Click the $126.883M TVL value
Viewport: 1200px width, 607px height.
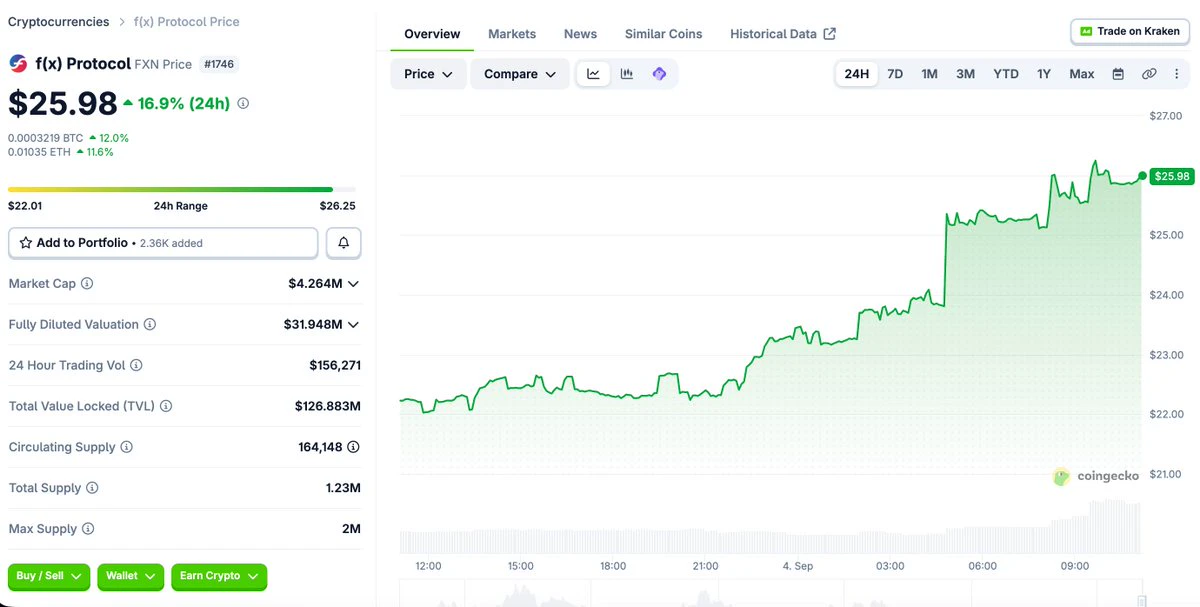328,406
